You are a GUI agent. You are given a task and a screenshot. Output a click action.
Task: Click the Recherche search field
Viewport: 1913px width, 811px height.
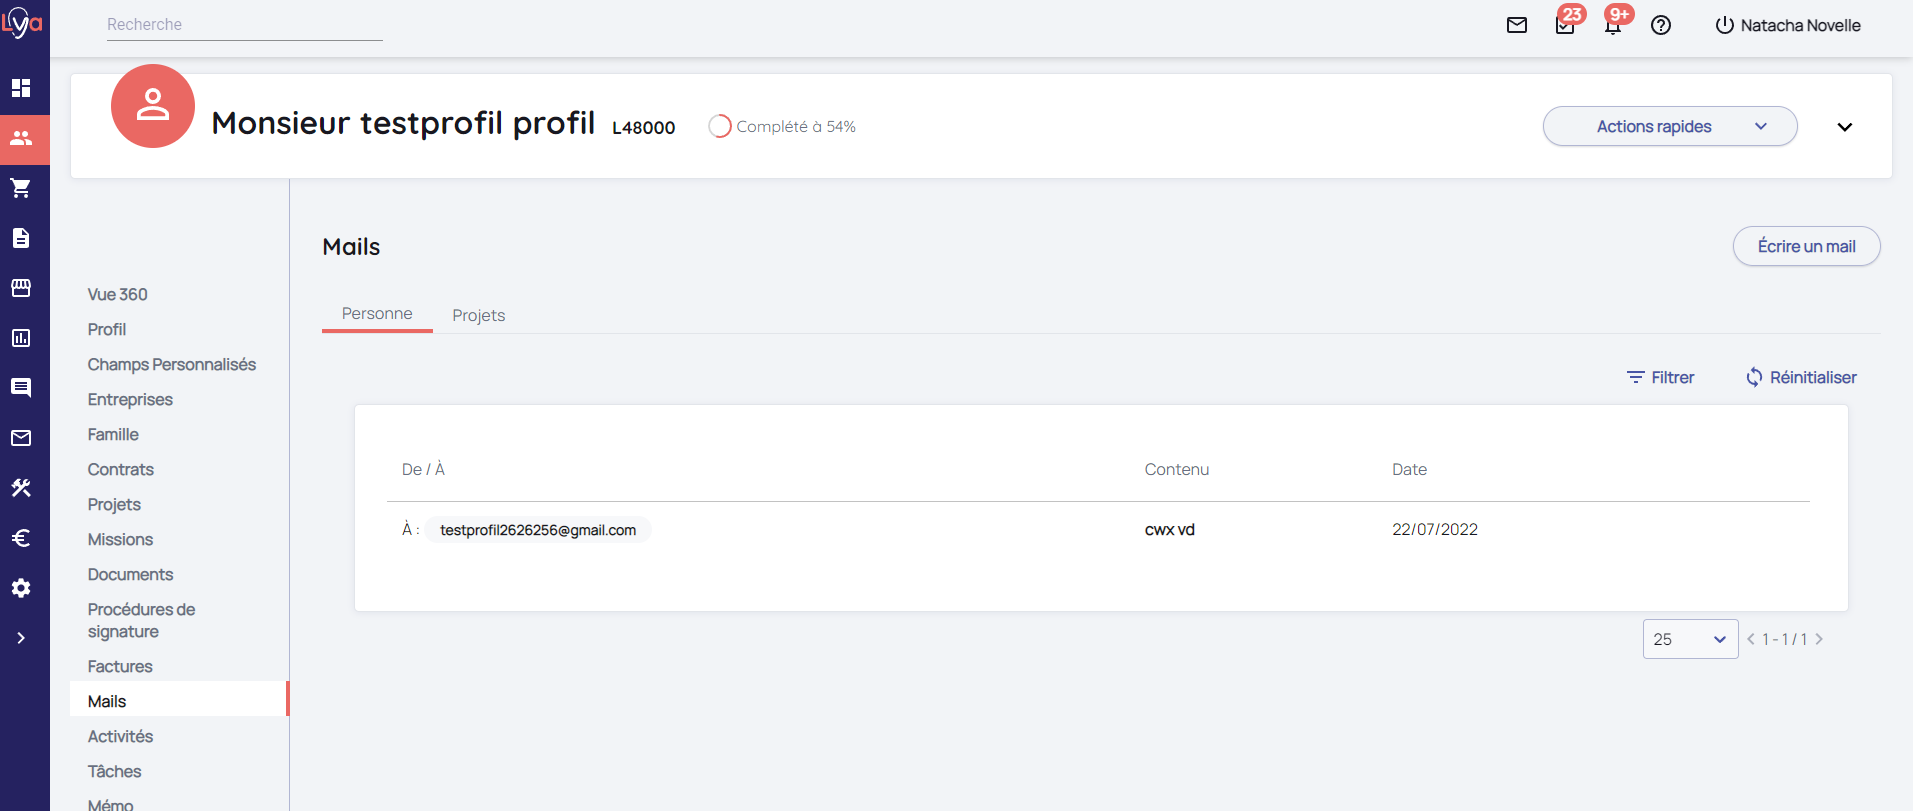pos(244,25)
